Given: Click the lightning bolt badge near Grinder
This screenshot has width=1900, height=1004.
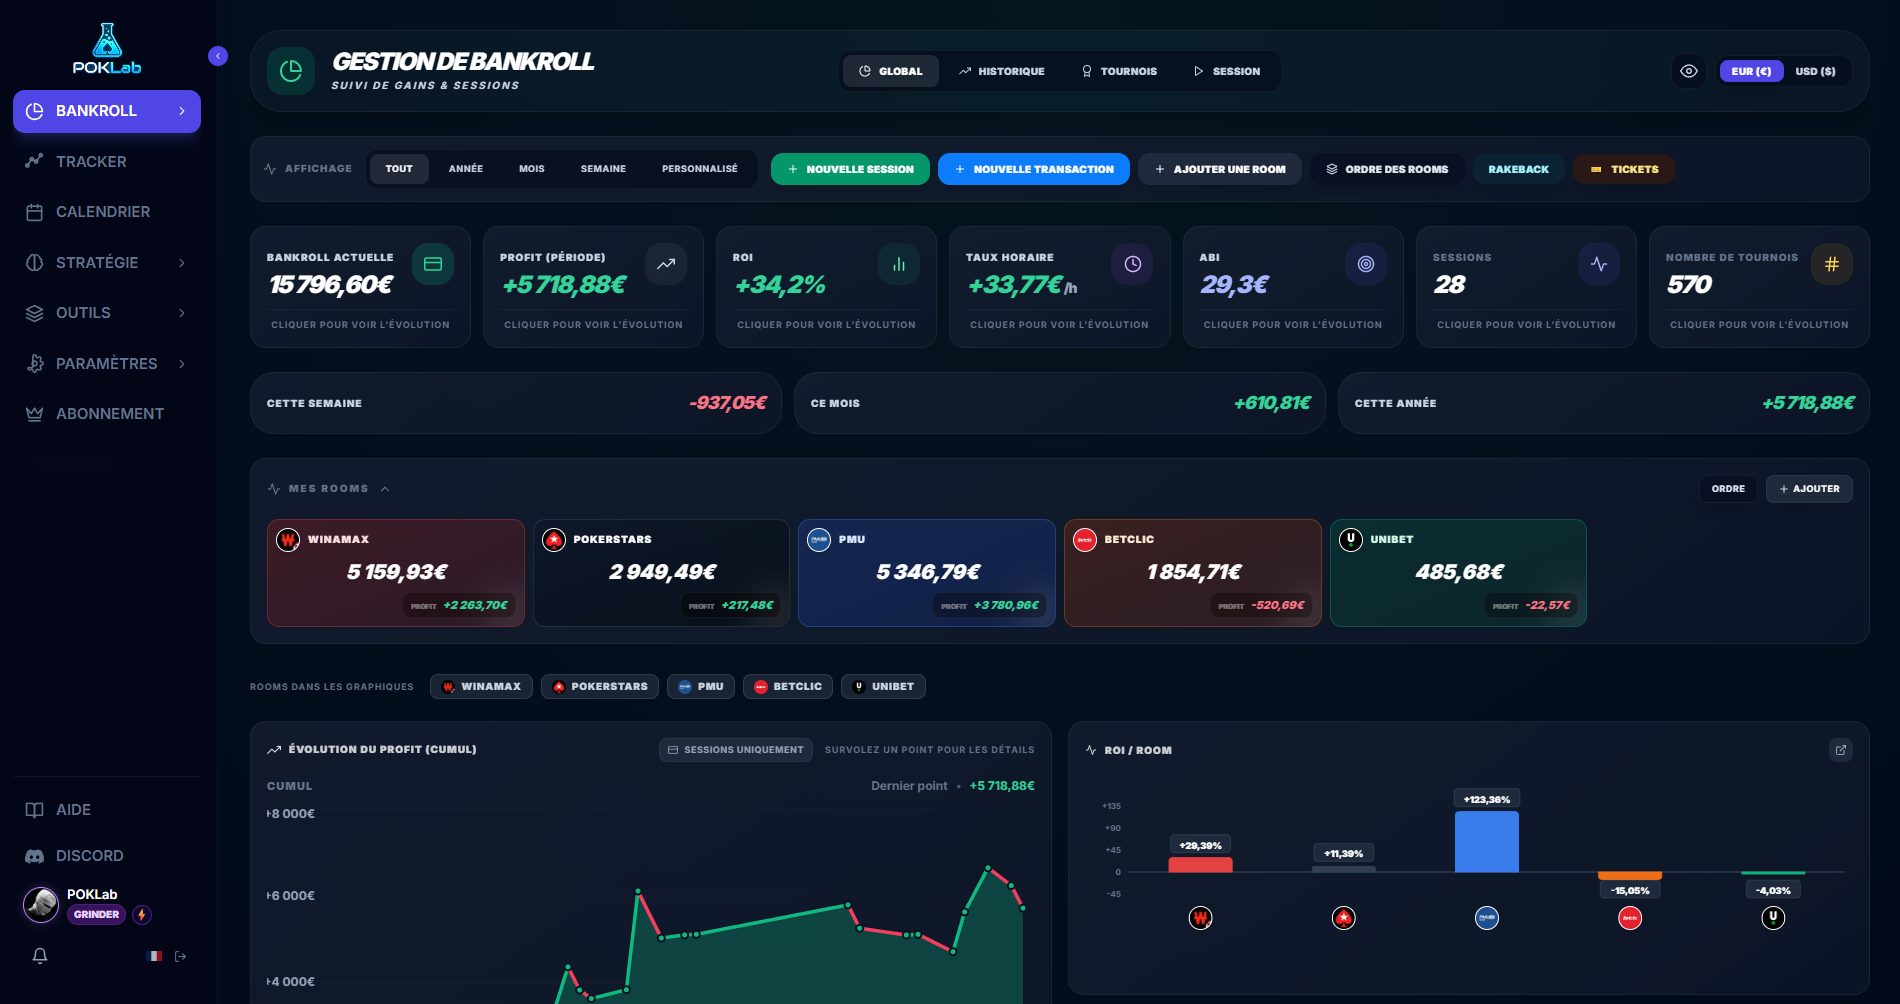Looking at the screenshot, I should pyautogui.click(x=142, y=914).
